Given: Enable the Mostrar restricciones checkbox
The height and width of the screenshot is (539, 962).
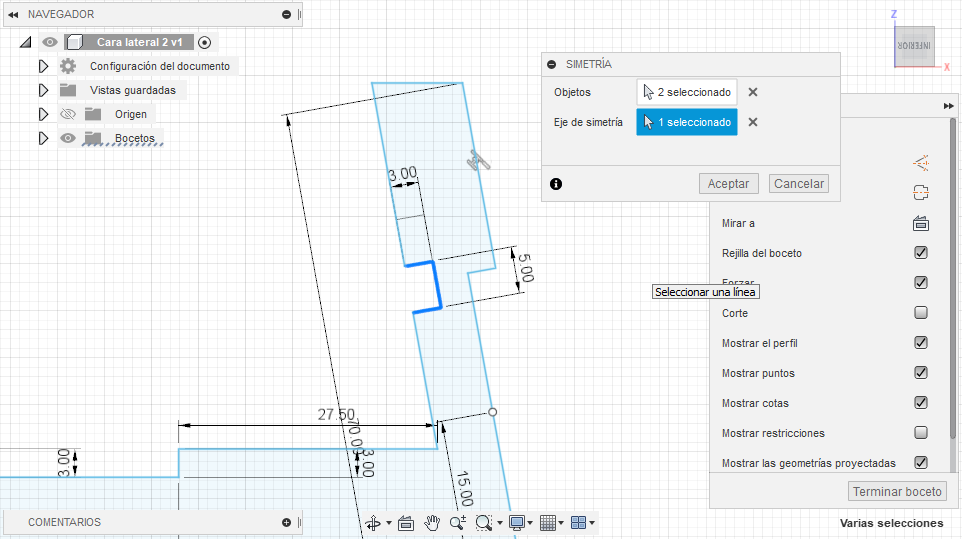Looking at the screenshot, I should click(x=921, y=433).
